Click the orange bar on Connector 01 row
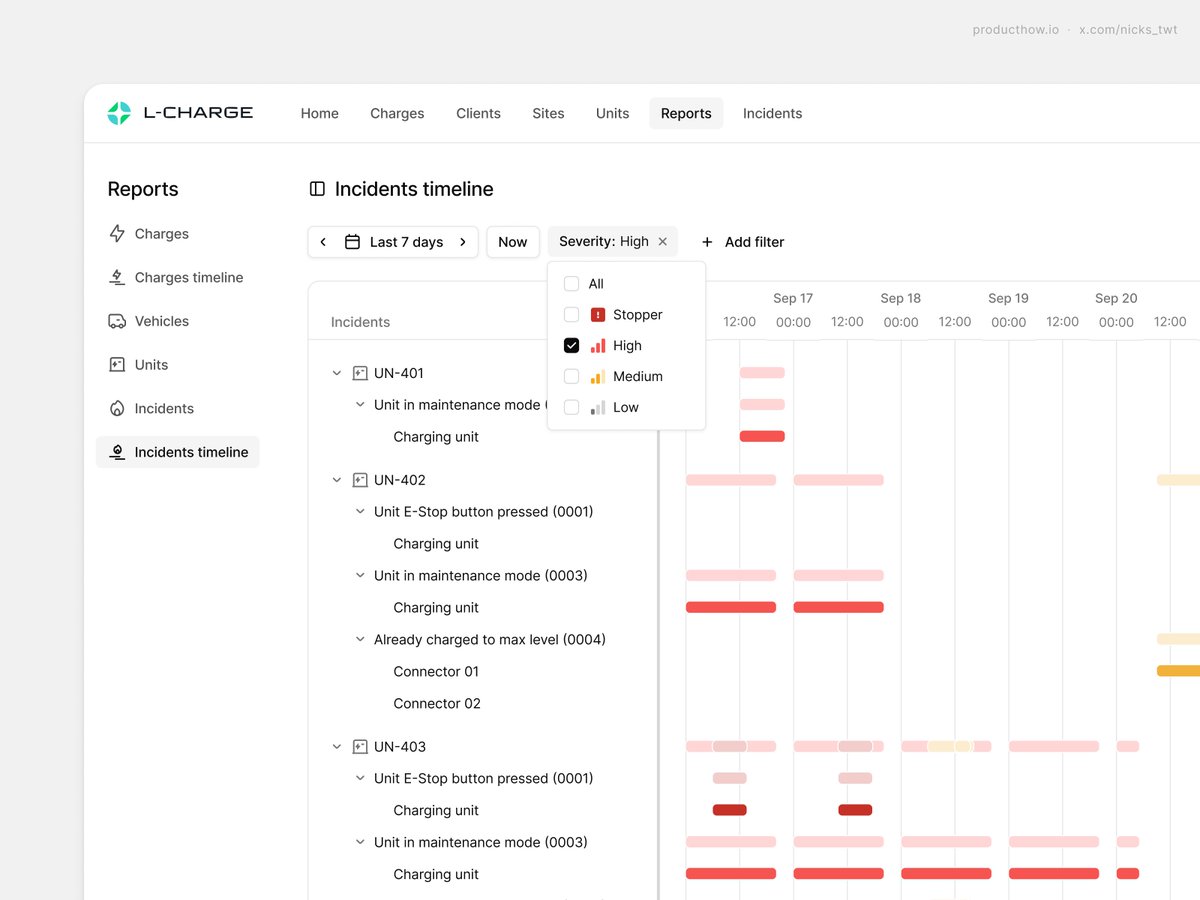 tap(1178, 671)
